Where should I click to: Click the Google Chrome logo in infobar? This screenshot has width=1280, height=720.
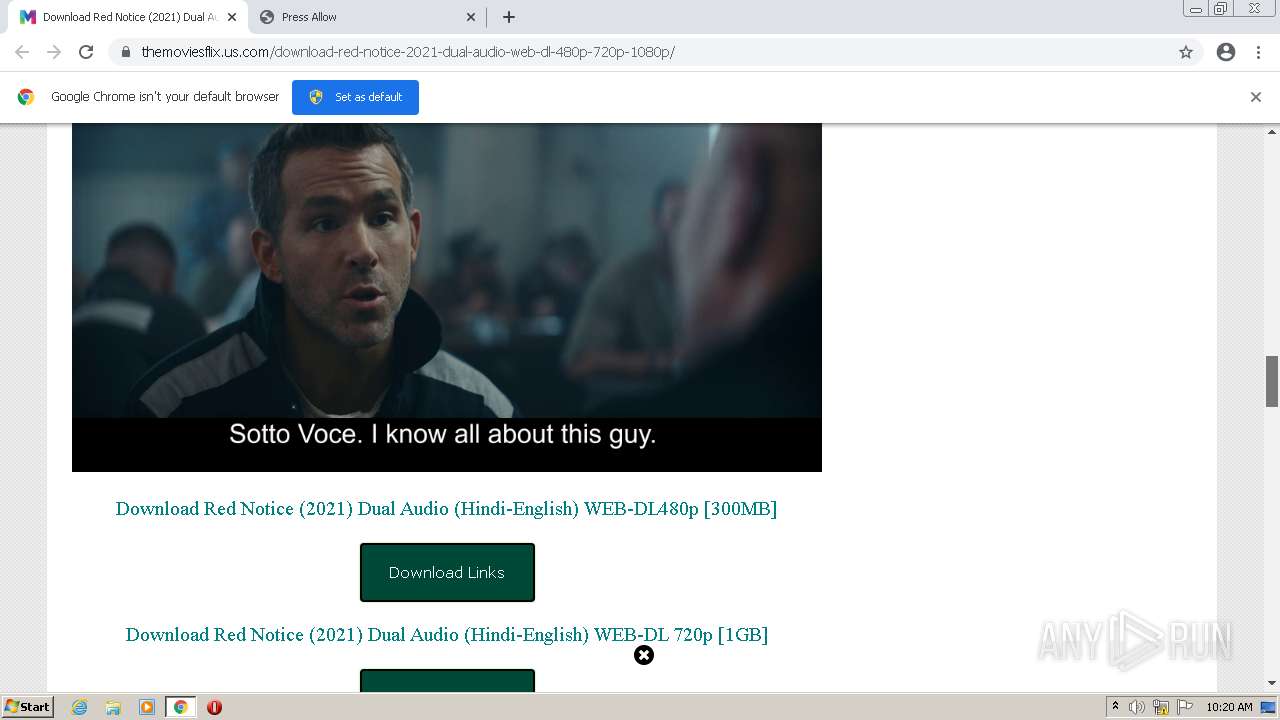[x=26, y=97]
